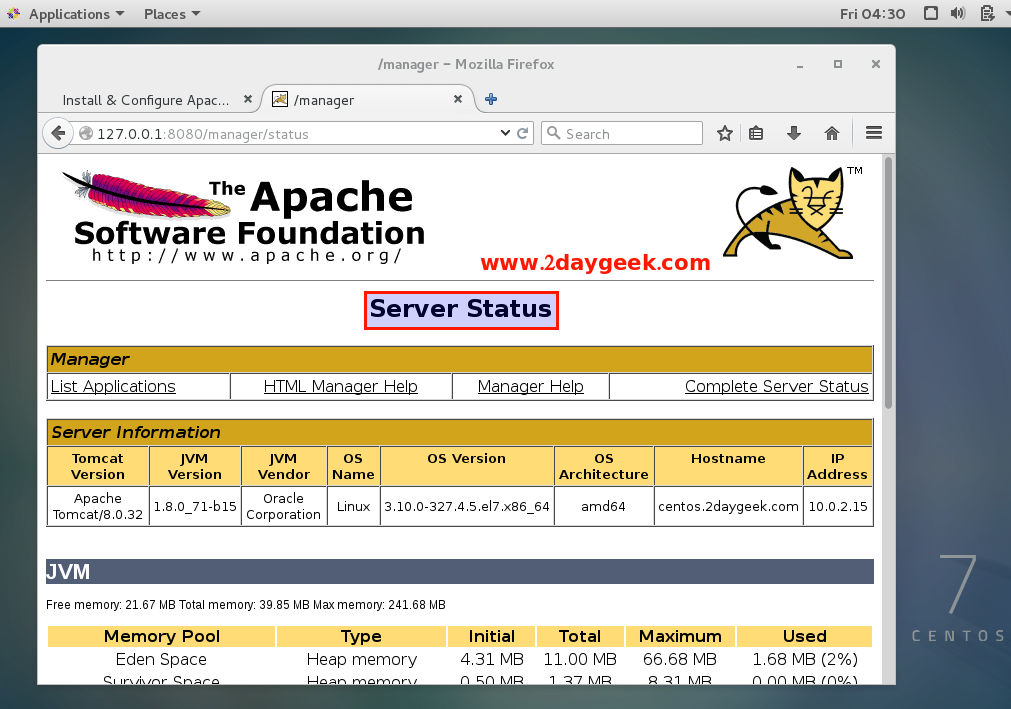Open the Manager Help link
Image resolution: width=1011 pixels, height=709 pixels.
click(531, 386)
